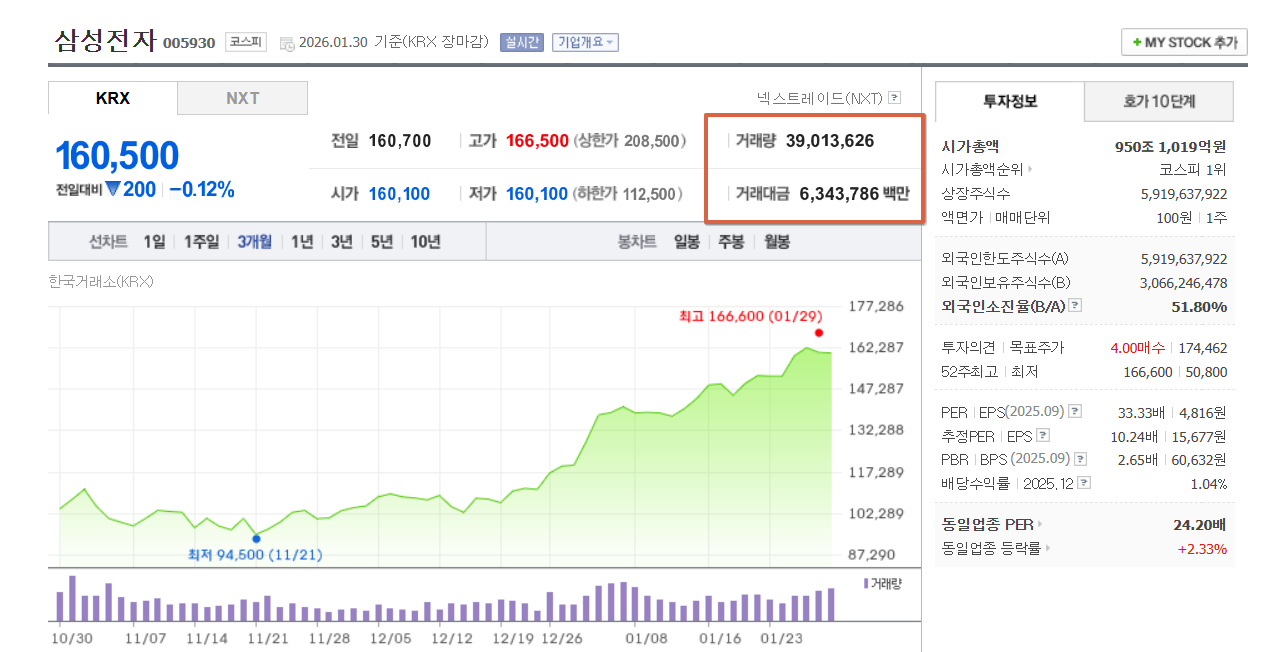Click the 하한가 112,500 text
This screenshot has width=1277, height=652.
[628, 193]
